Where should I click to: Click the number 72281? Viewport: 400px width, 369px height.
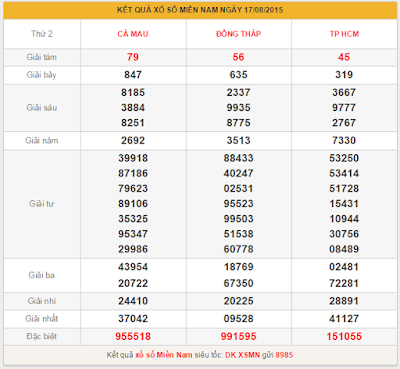(x=344, y=283)
